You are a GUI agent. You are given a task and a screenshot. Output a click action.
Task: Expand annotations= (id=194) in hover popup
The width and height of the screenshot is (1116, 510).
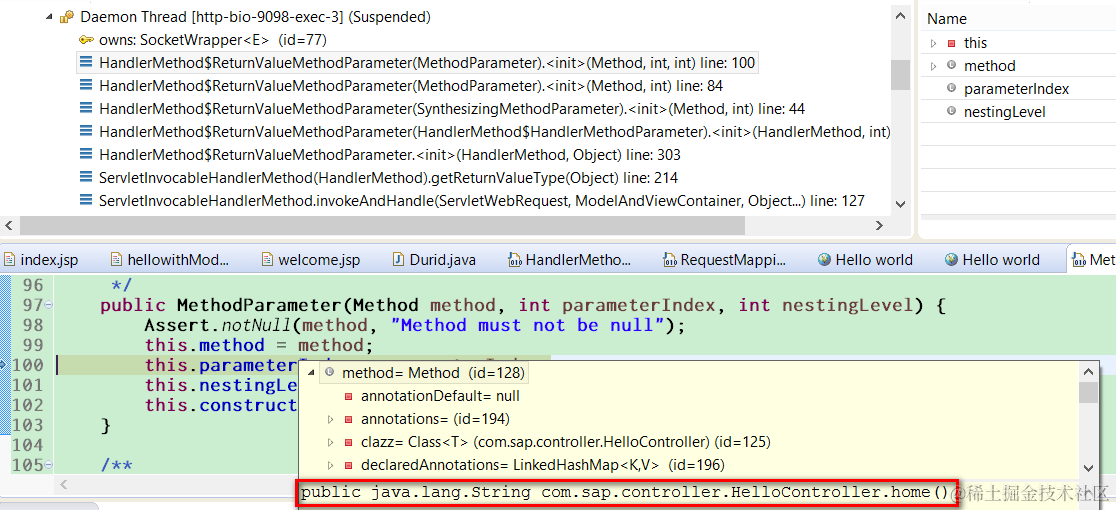click(330, 419)
